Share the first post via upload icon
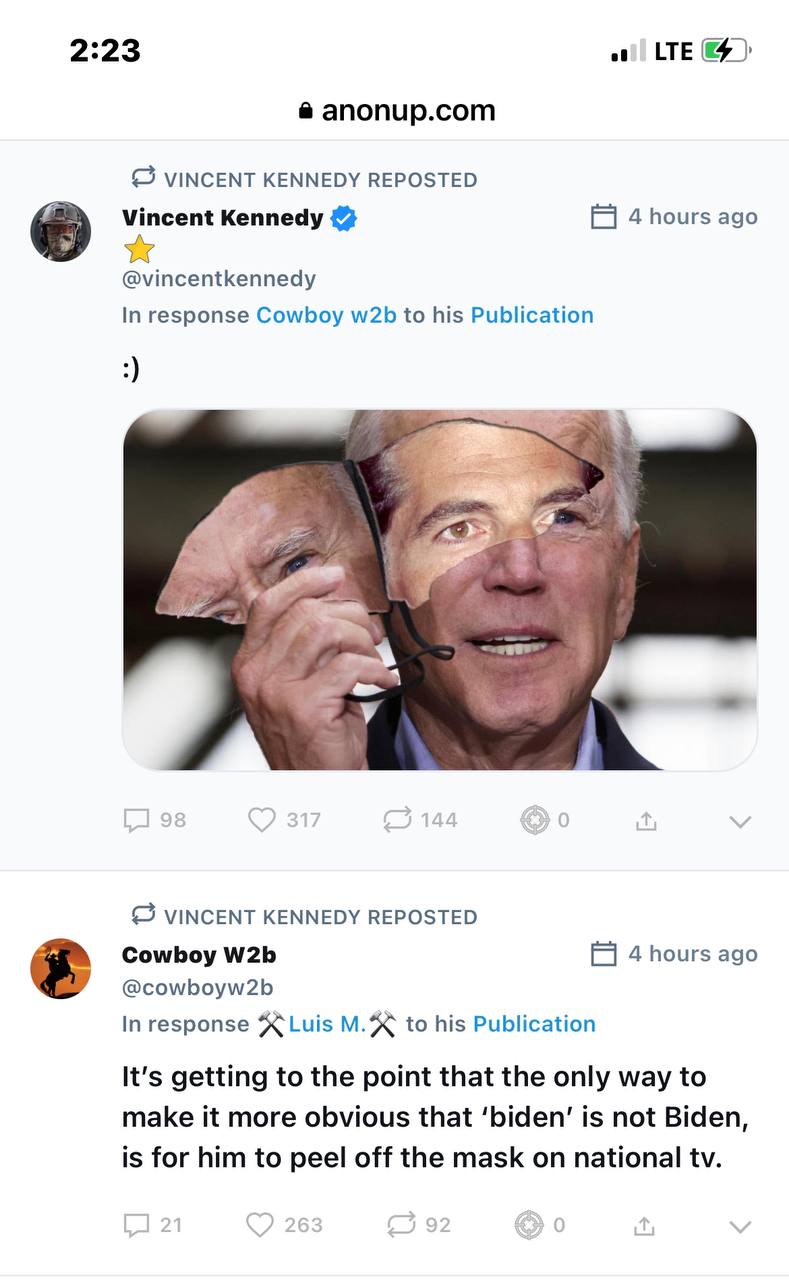789x1280 pixels. click(647, 821)
